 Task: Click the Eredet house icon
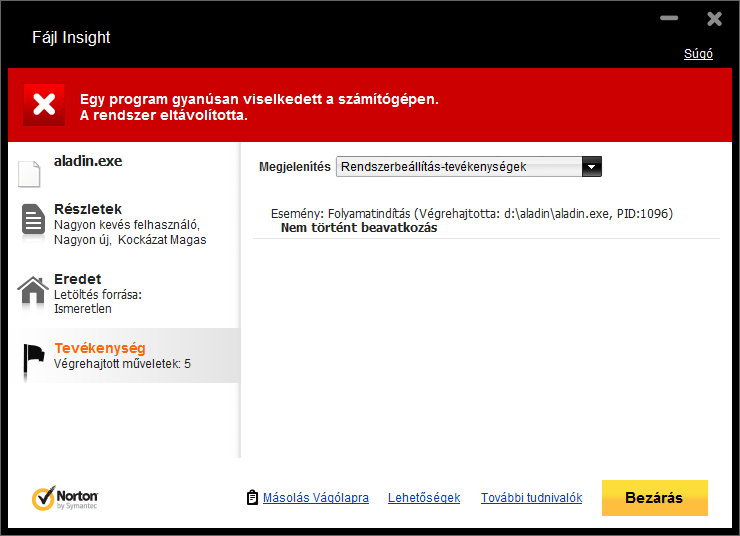pyautogui.click(x=33, y=289)
